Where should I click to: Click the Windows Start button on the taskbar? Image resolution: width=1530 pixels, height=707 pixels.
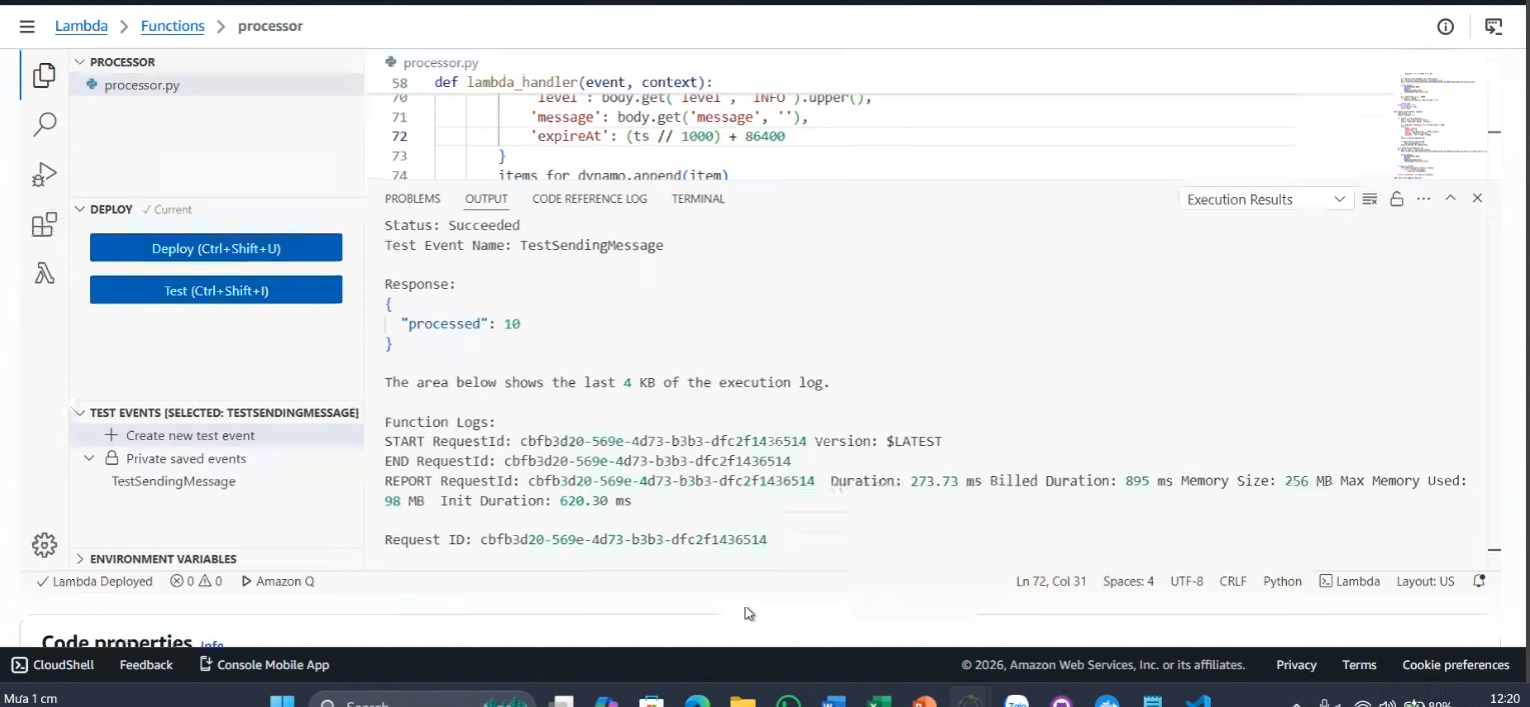[x=283, y=703]
